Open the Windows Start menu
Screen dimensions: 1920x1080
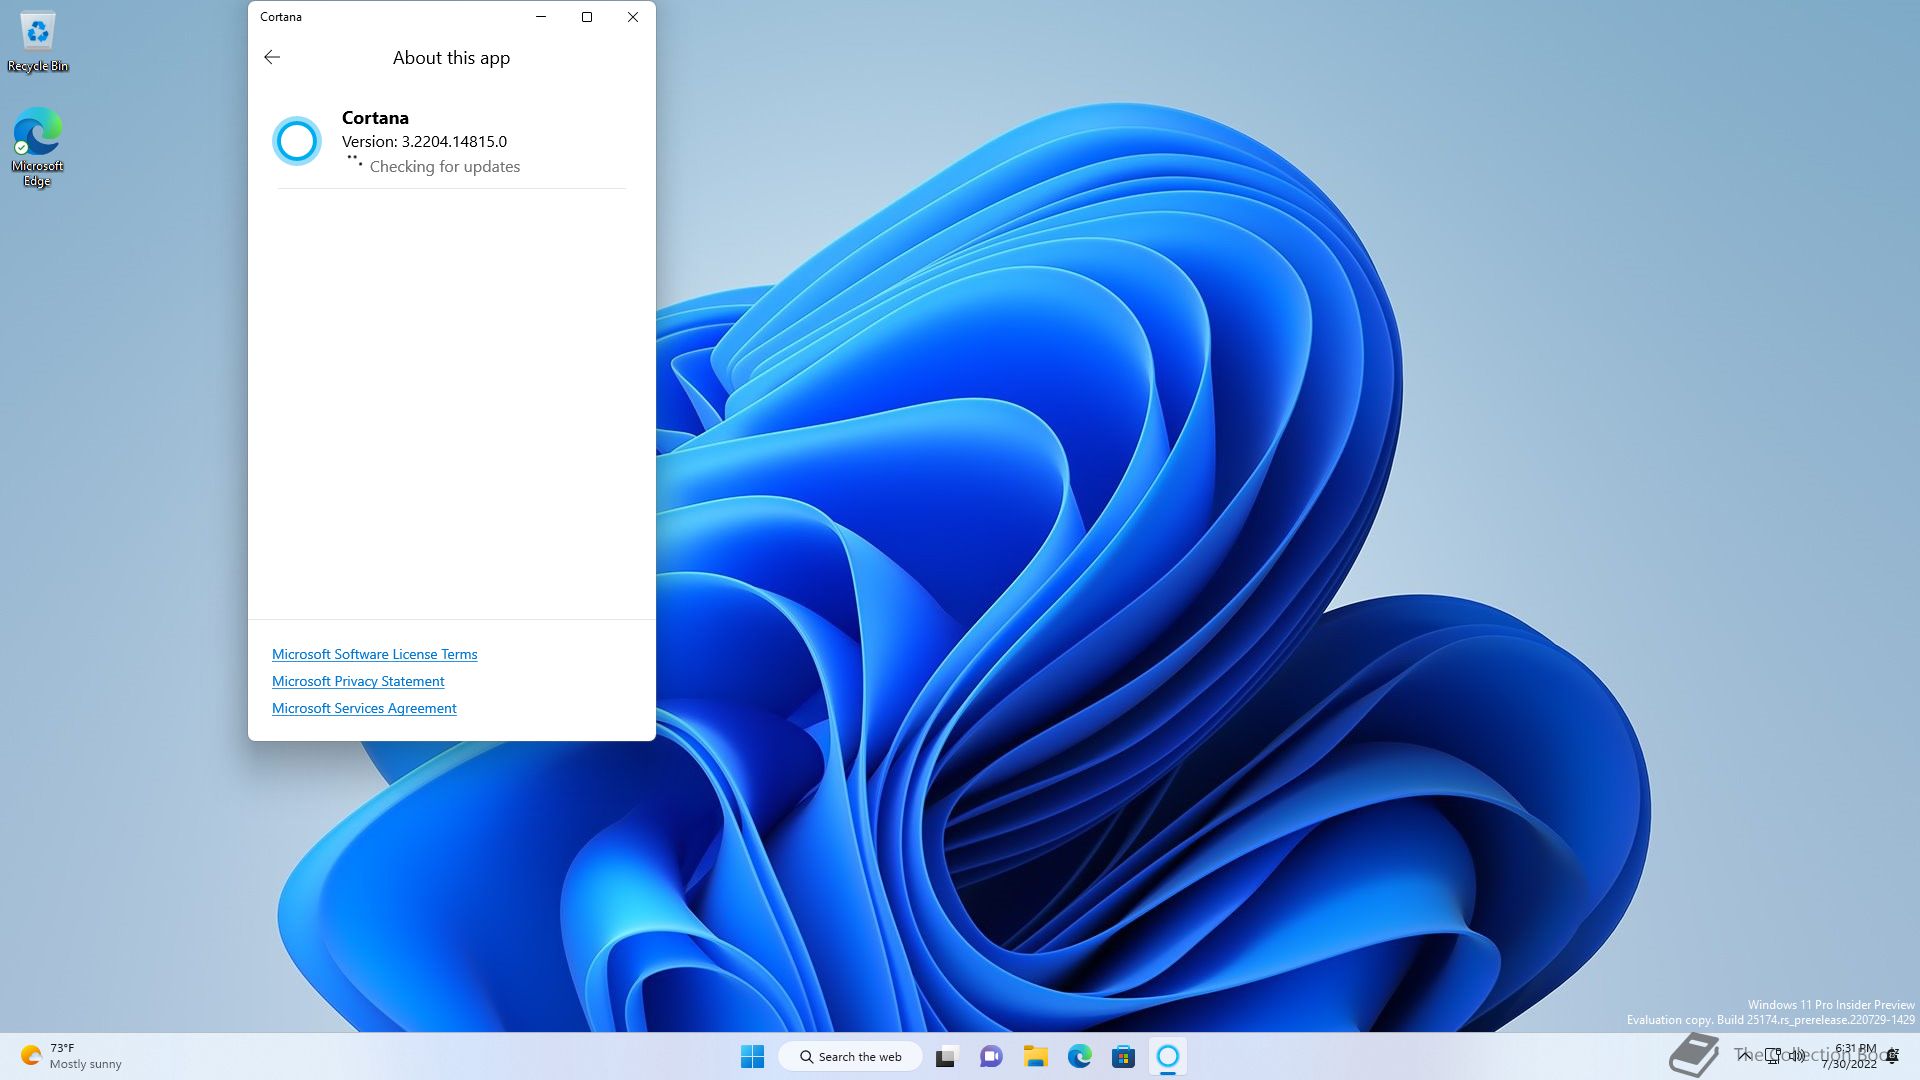tap(752, 1056)
